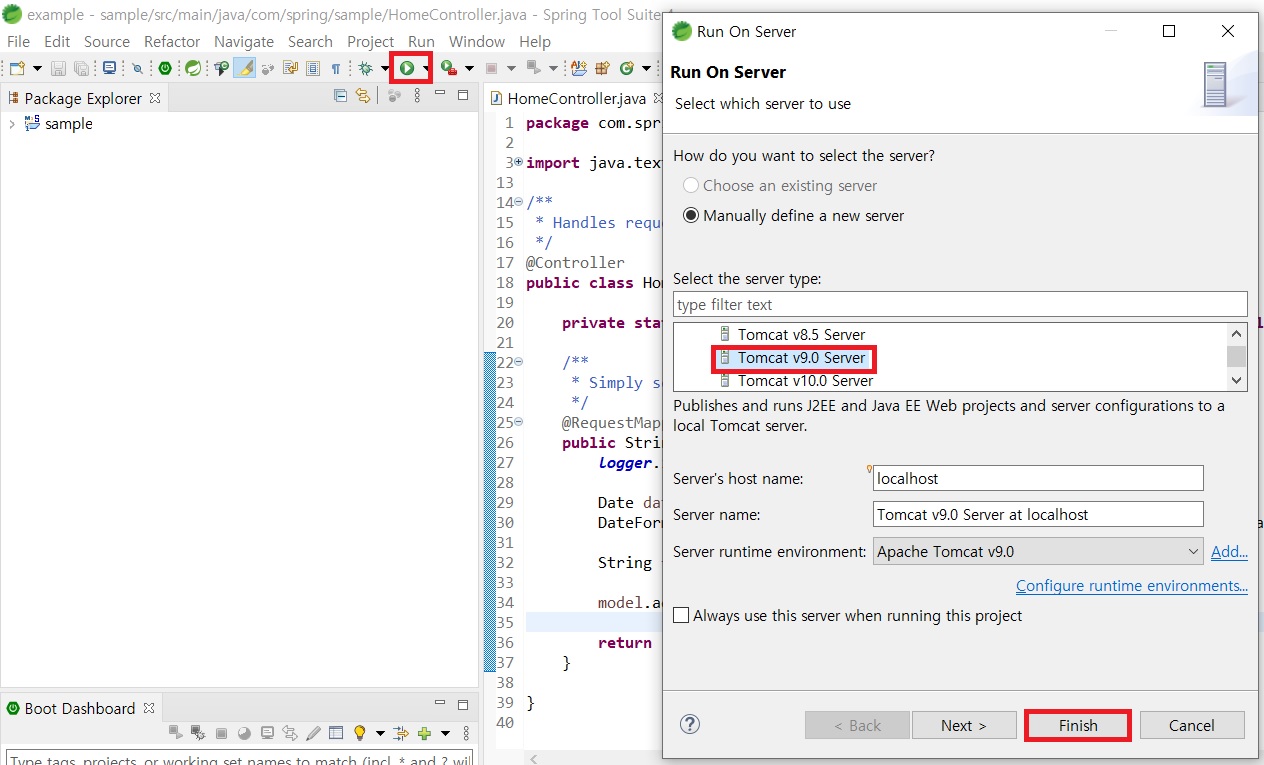Select Manually define a new server
Screen dimensions: 1264x765
pyautogui.click(x=691, y=215)
